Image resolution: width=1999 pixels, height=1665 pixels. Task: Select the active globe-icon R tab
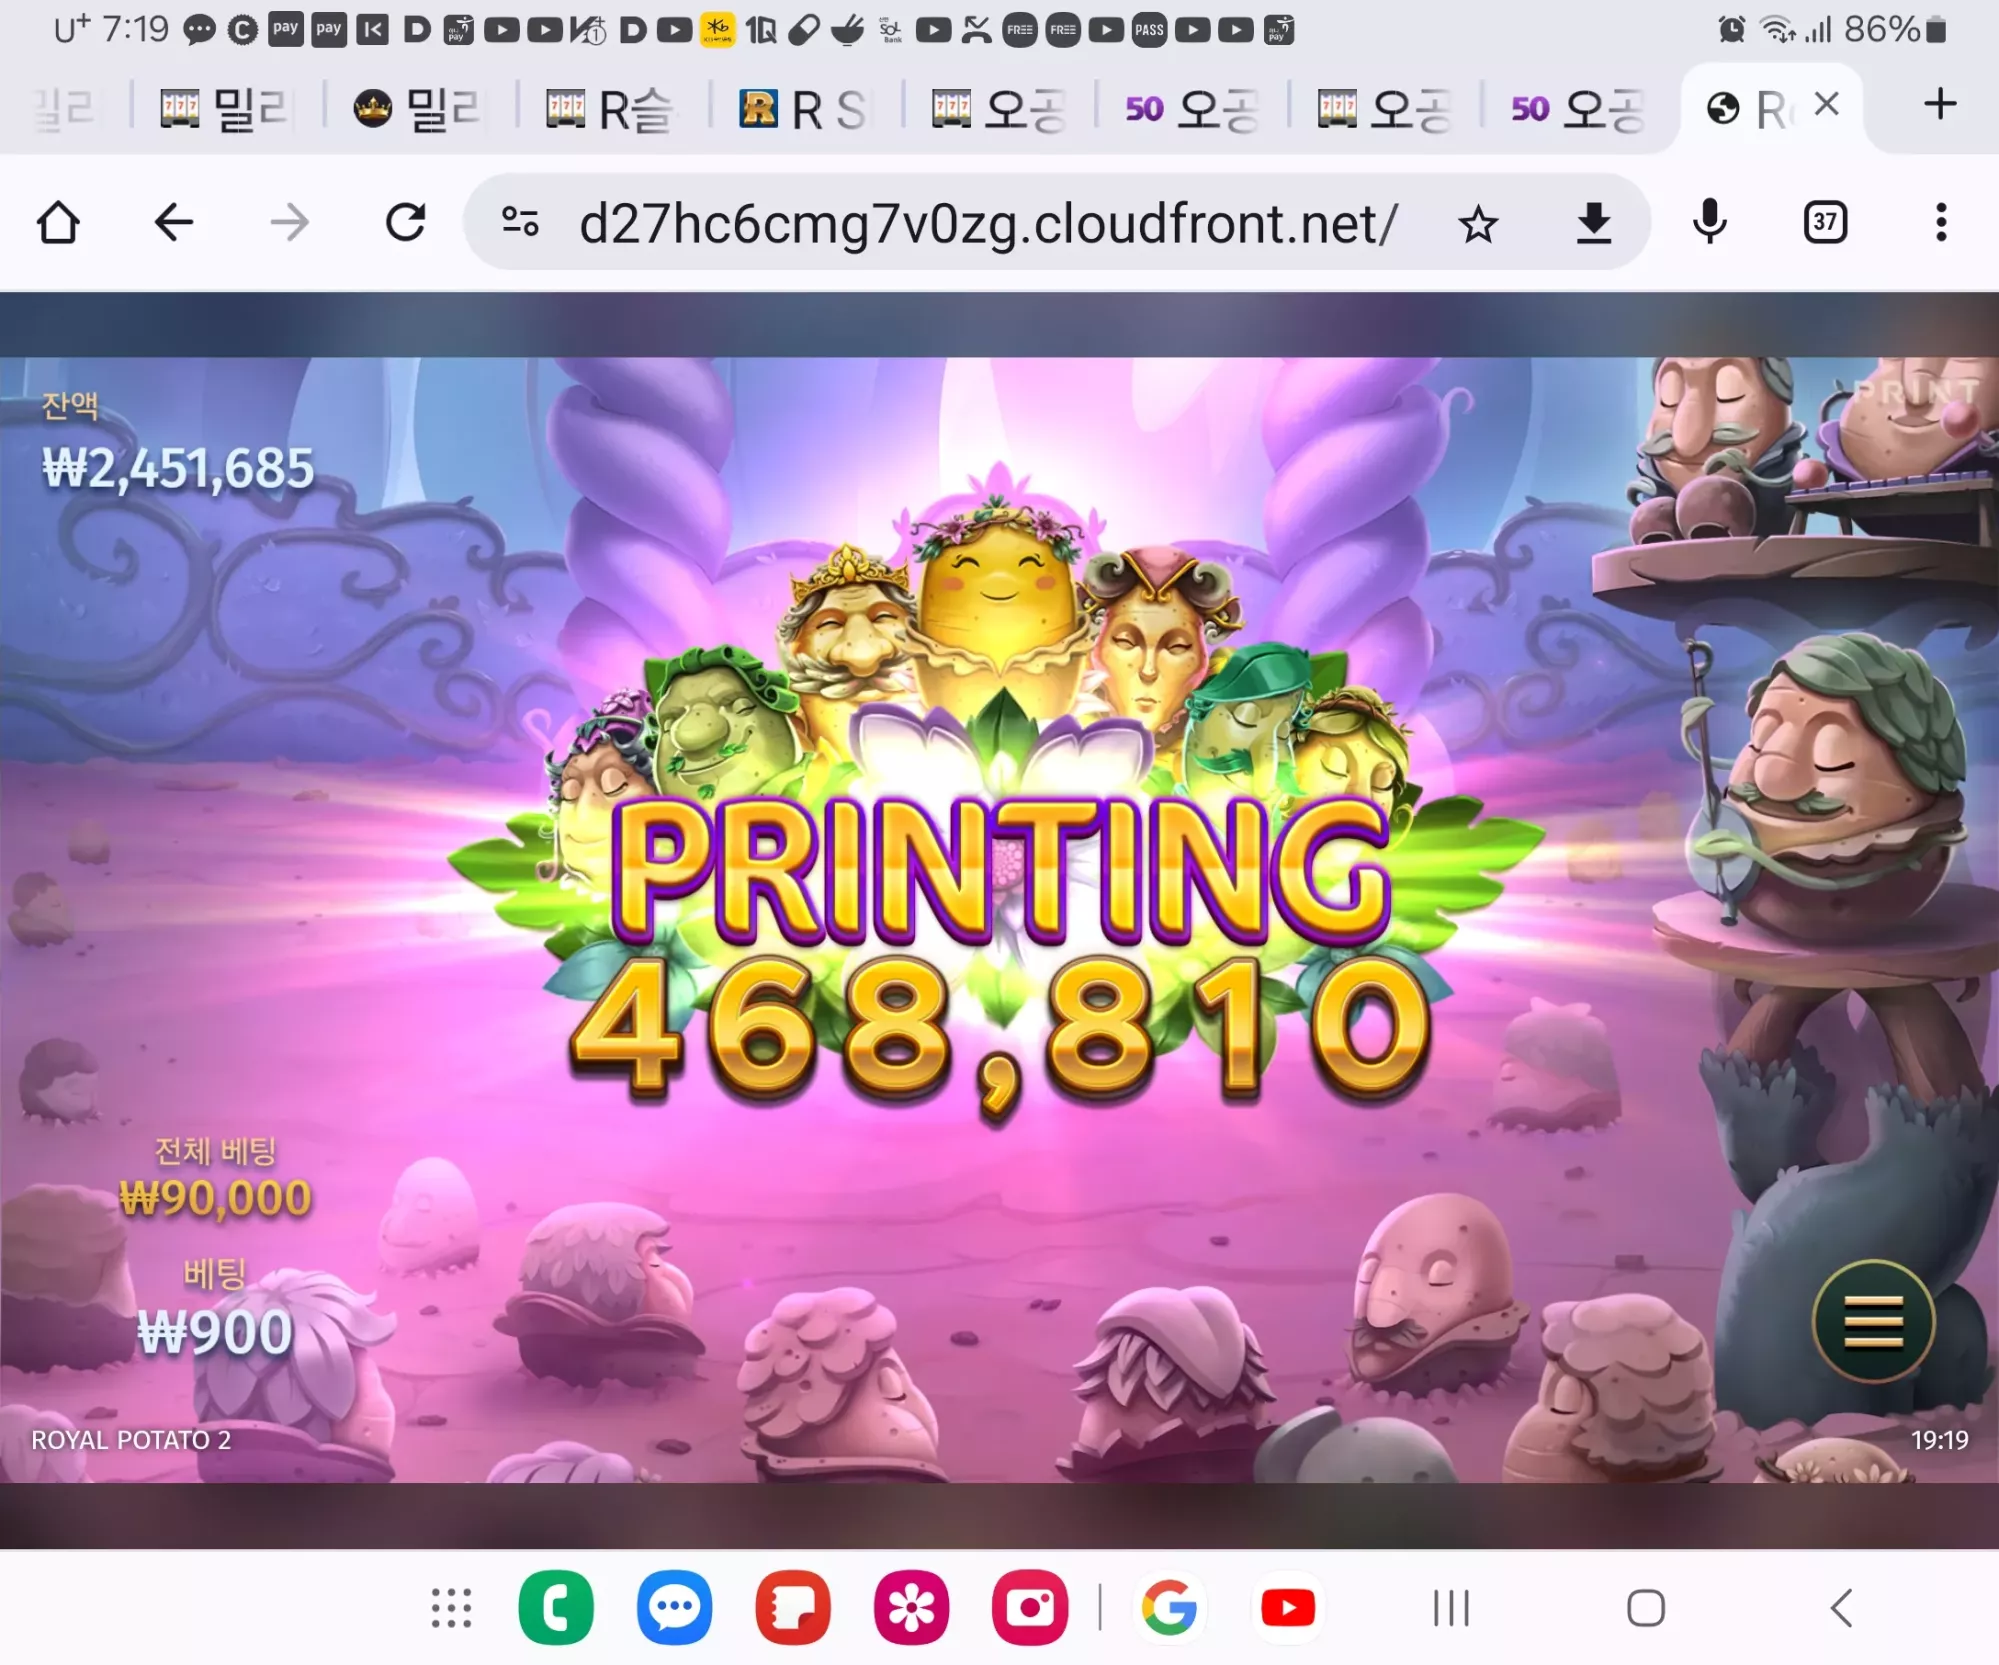1750,109
